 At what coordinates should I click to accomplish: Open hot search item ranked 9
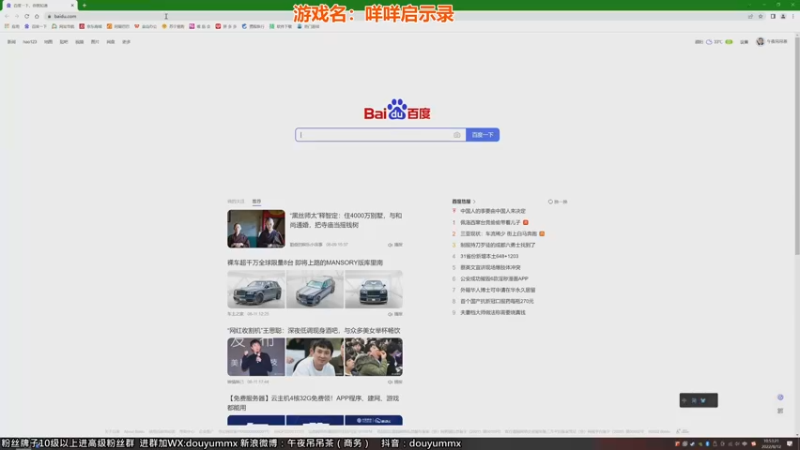pos(492,312)
